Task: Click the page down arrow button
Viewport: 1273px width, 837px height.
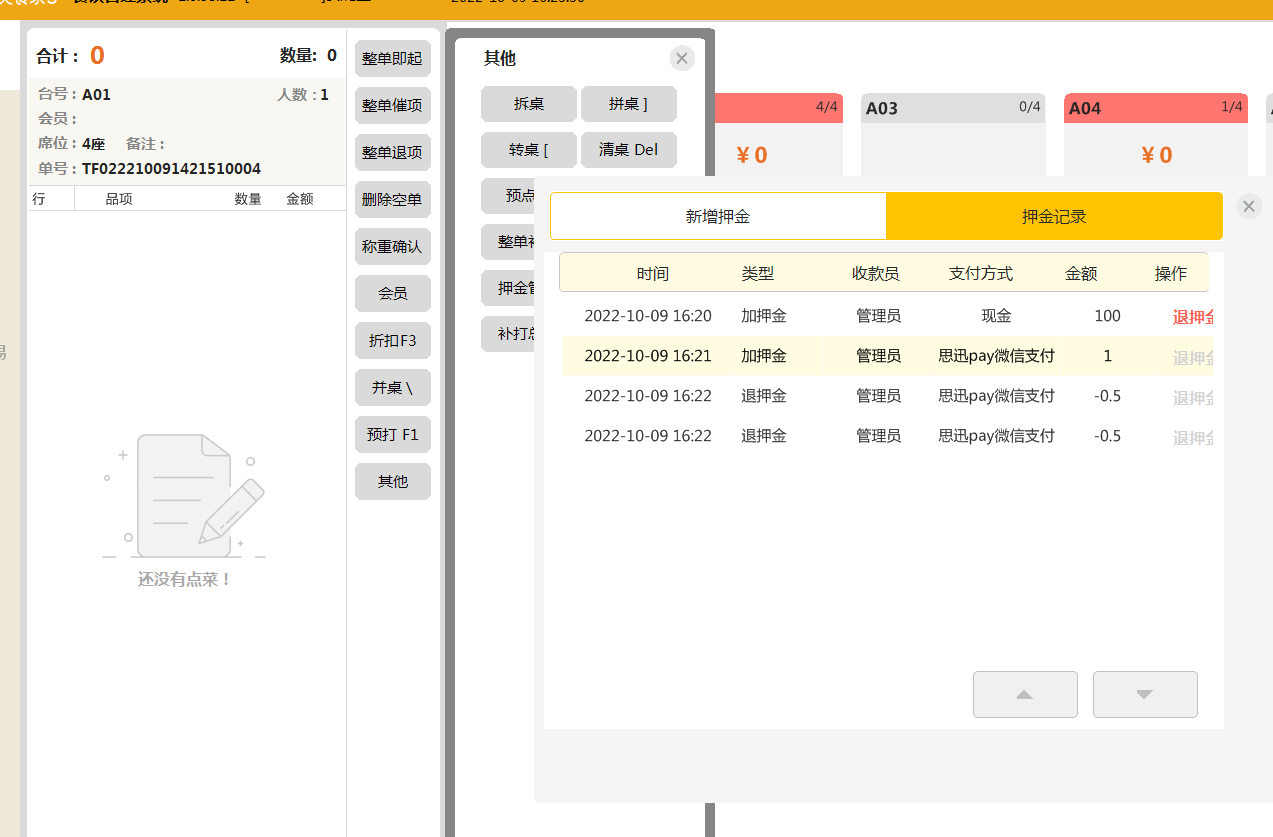Action: click(1145, 694)
